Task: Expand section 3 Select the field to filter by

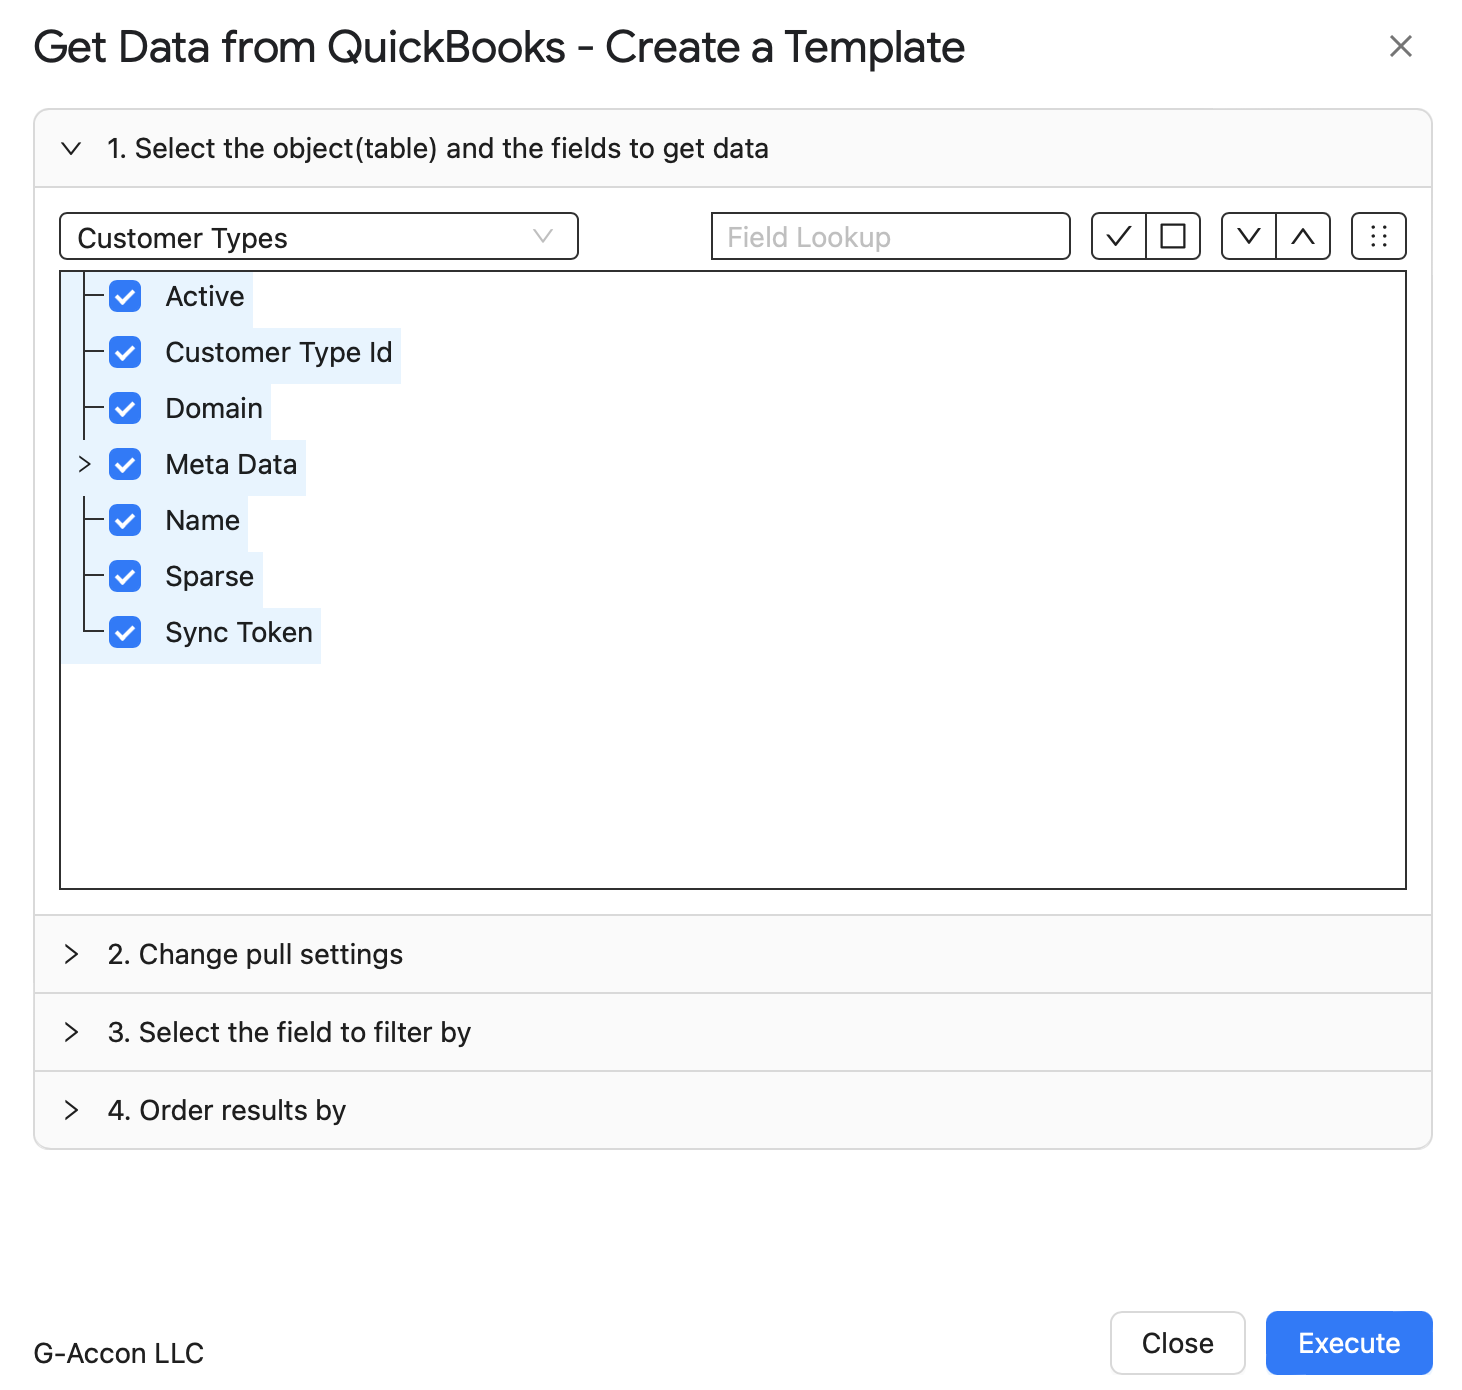Action: click(733, 1032)
